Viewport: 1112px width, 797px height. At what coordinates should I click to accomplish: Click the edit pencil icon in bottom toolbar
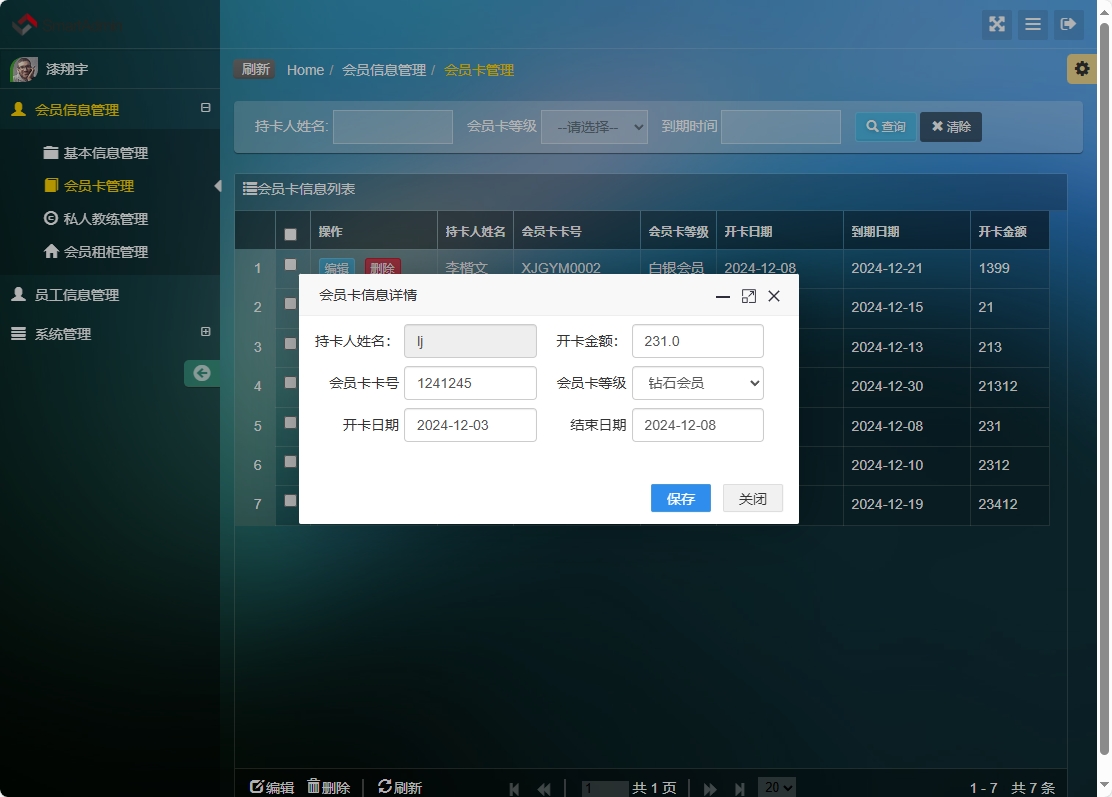click(254, 787)
